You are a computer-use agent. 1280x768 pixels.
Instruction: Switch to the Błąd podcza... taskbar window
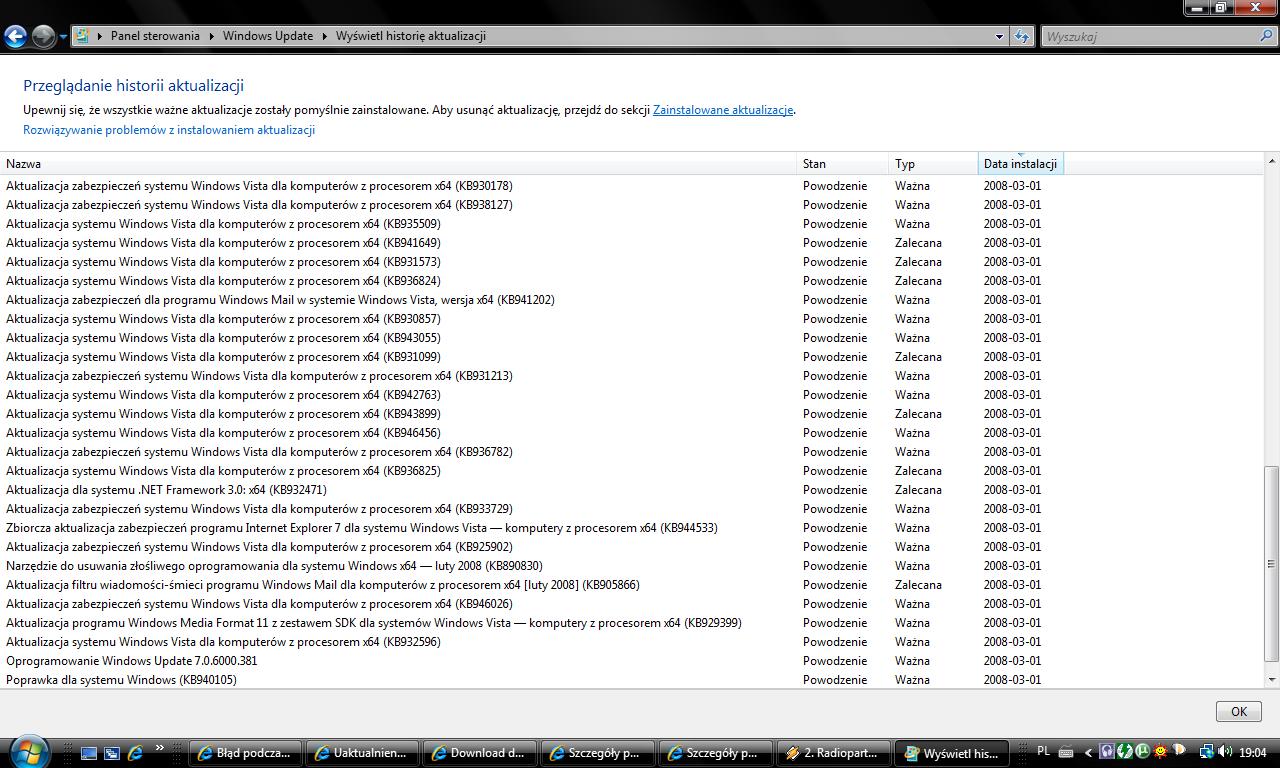tap(244, 753)
